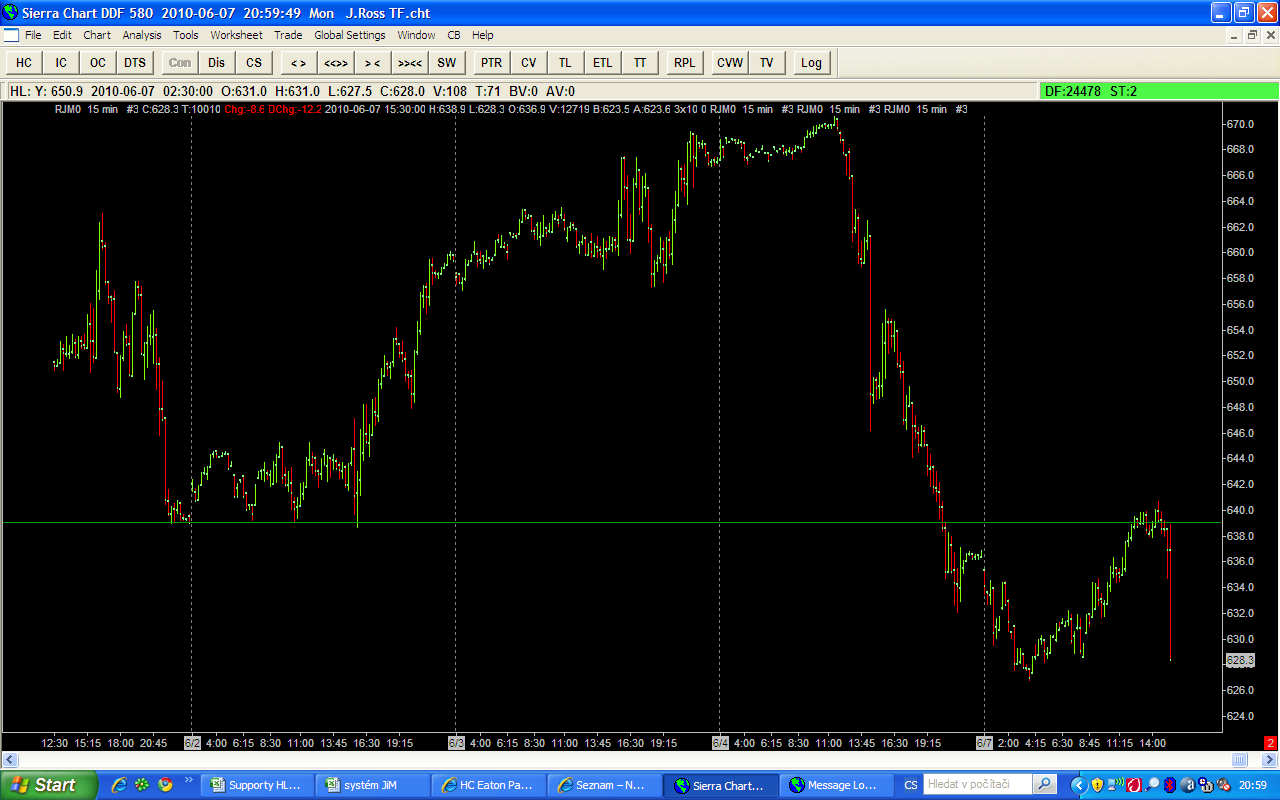Select the TL trend line tool
1280x800 pixels.
tap(565, 62)
